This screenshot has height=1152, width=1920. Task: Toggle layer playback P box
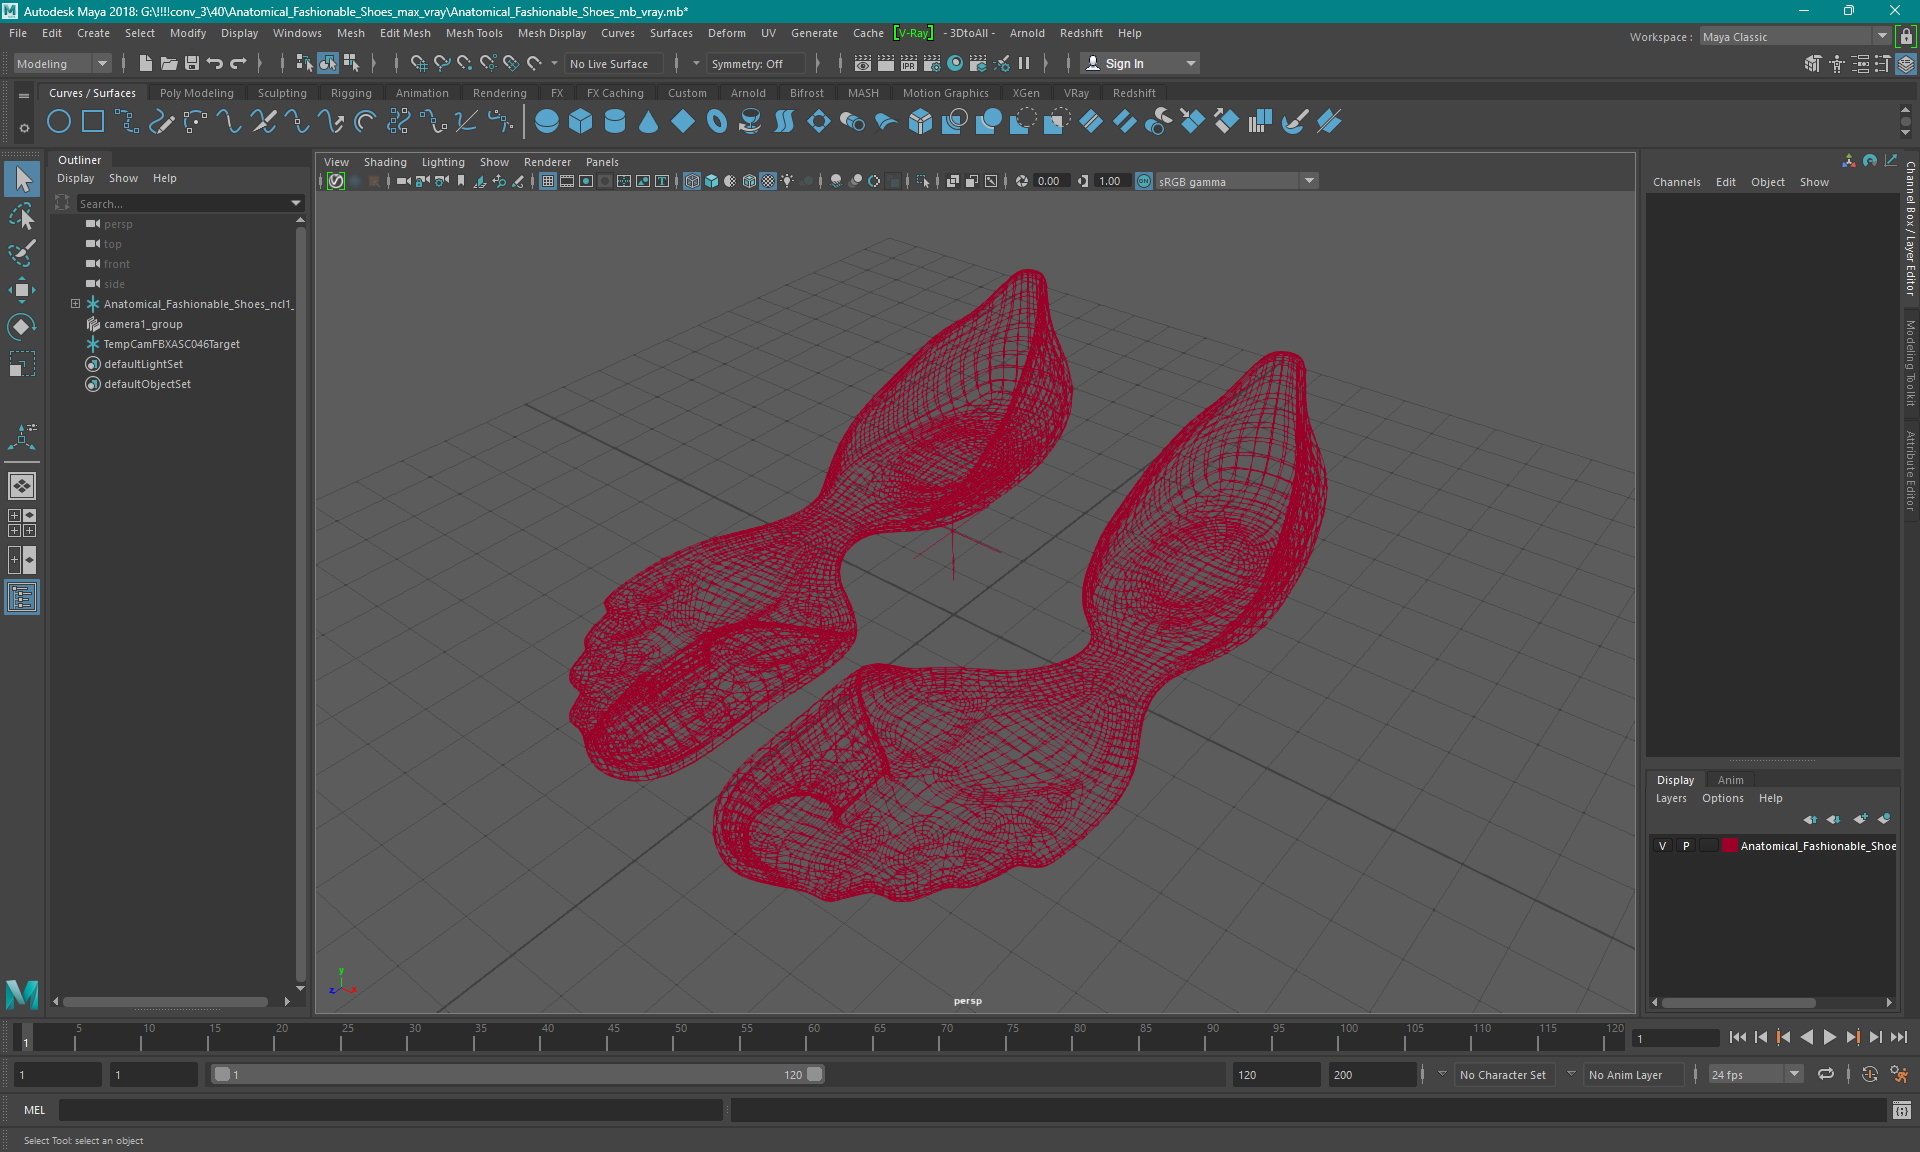(x=1686, y=846)
